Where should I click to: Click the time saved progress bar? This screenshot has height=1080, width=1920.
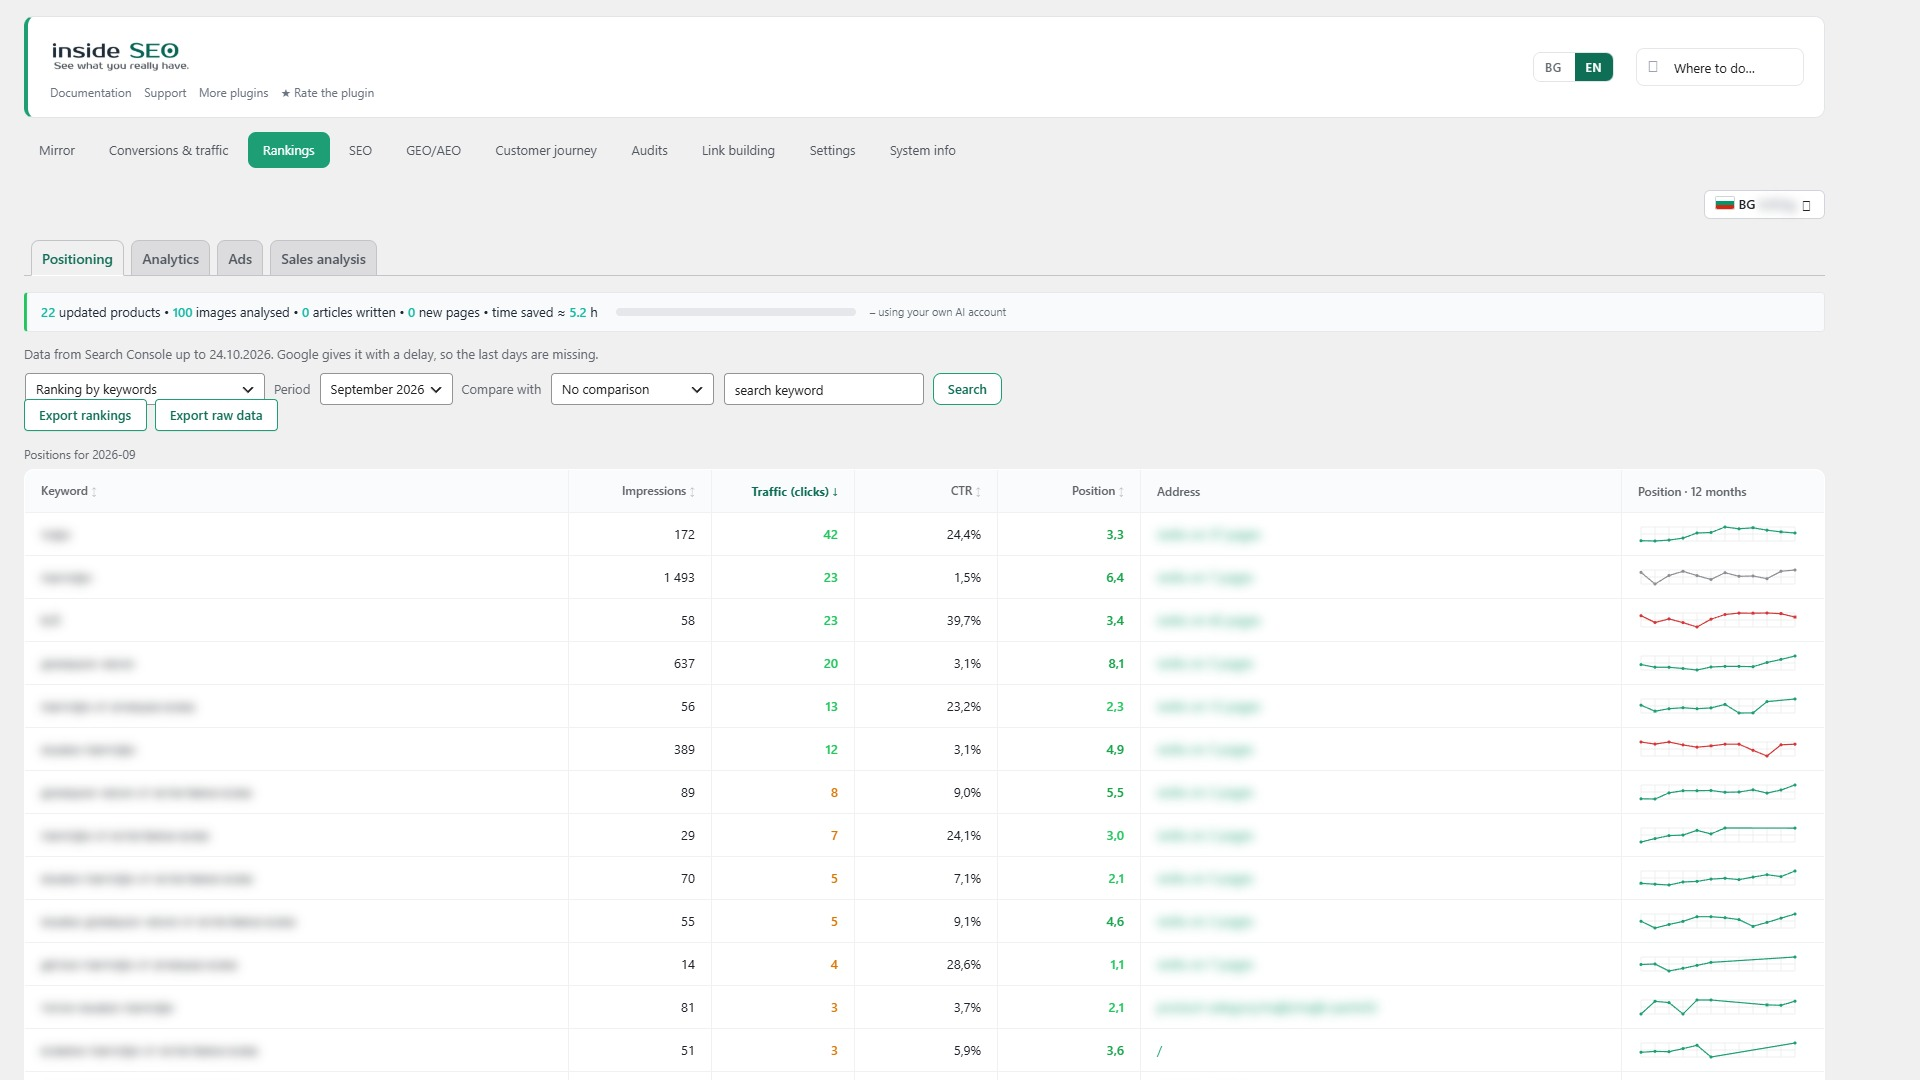(736, 312)
